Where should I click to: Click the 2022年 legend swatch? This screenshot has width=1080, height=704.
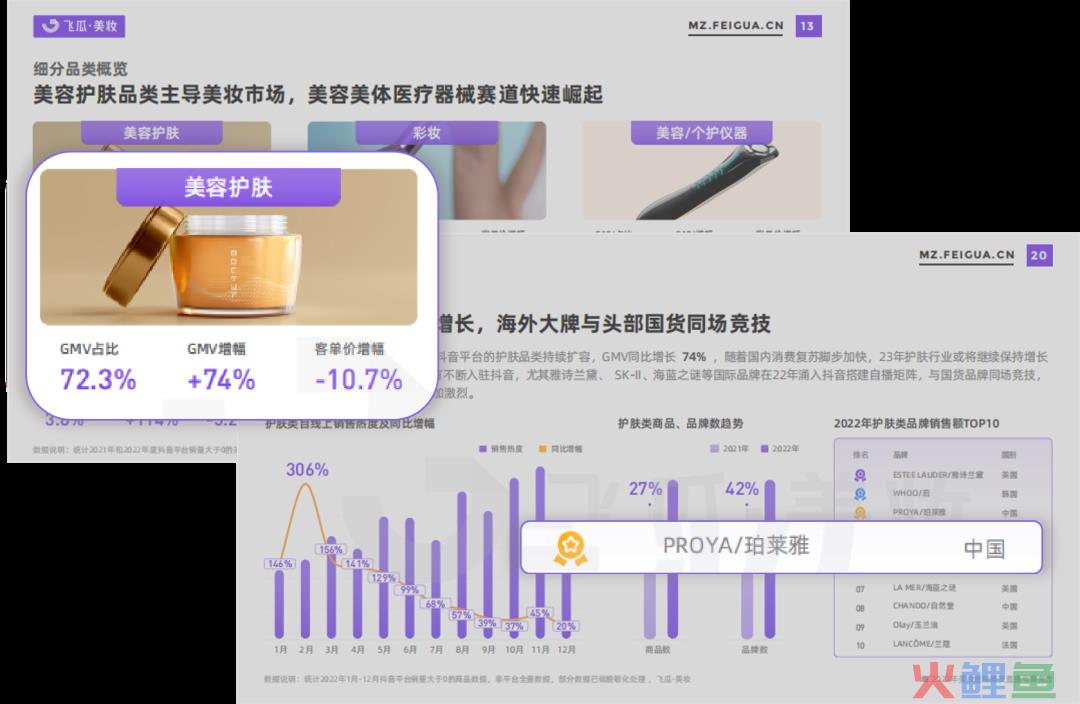coord(764,448)
